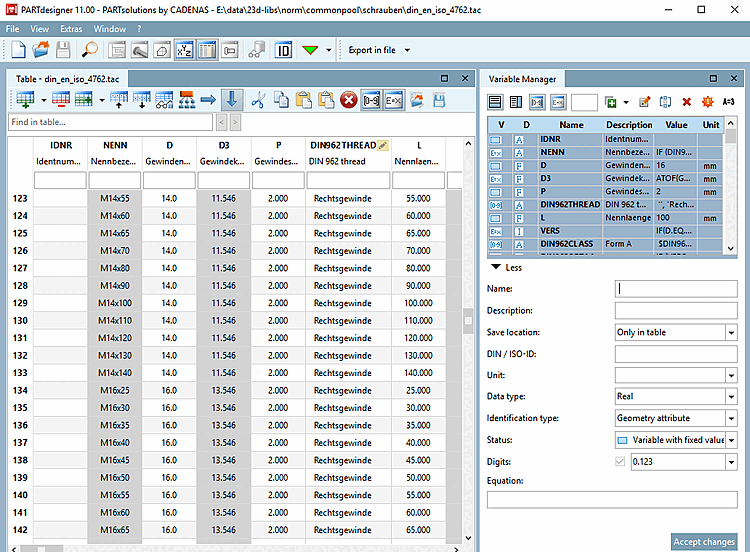Click the magnifier search icon in the main toolbar

pyautogui.click(x=90, y=50)
